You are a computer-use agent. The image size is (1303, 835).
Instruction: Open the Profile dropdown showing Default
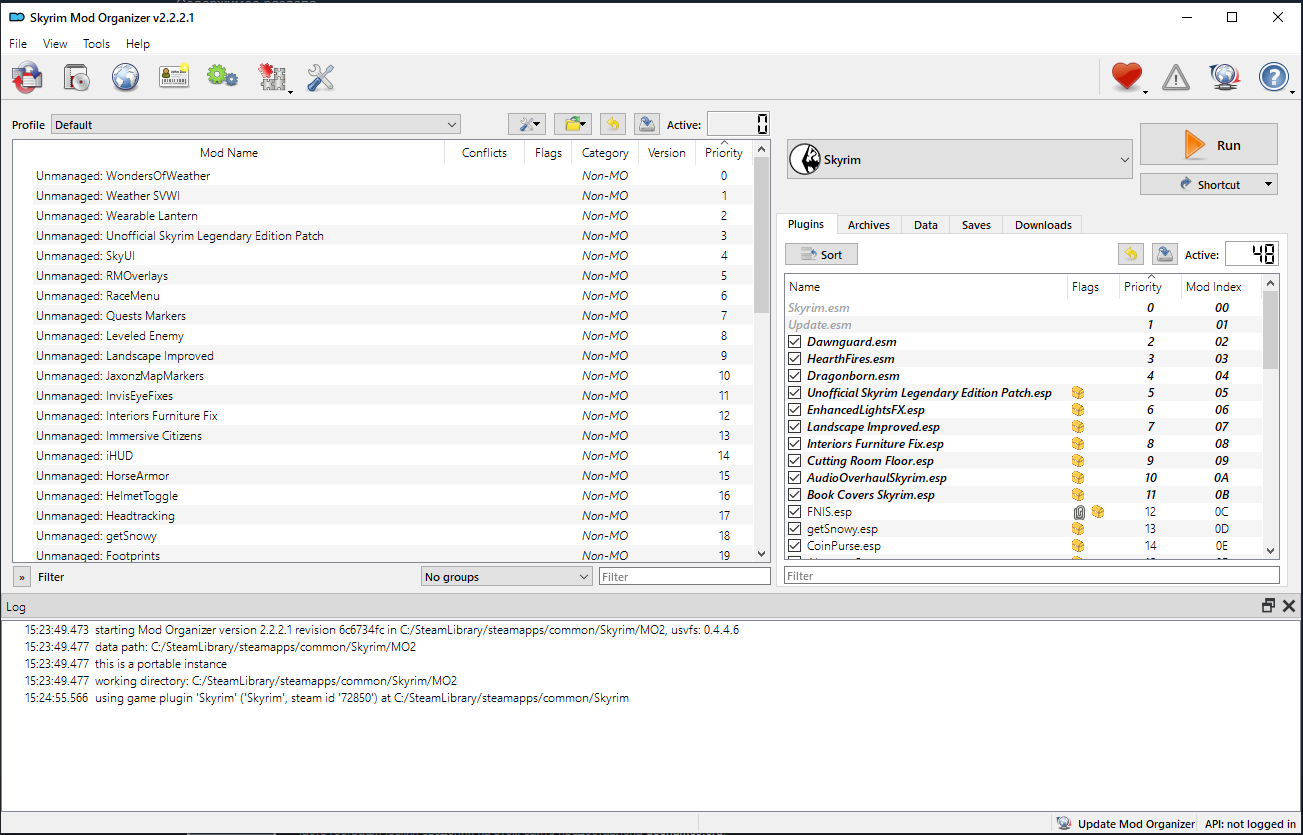click(256, 125)
